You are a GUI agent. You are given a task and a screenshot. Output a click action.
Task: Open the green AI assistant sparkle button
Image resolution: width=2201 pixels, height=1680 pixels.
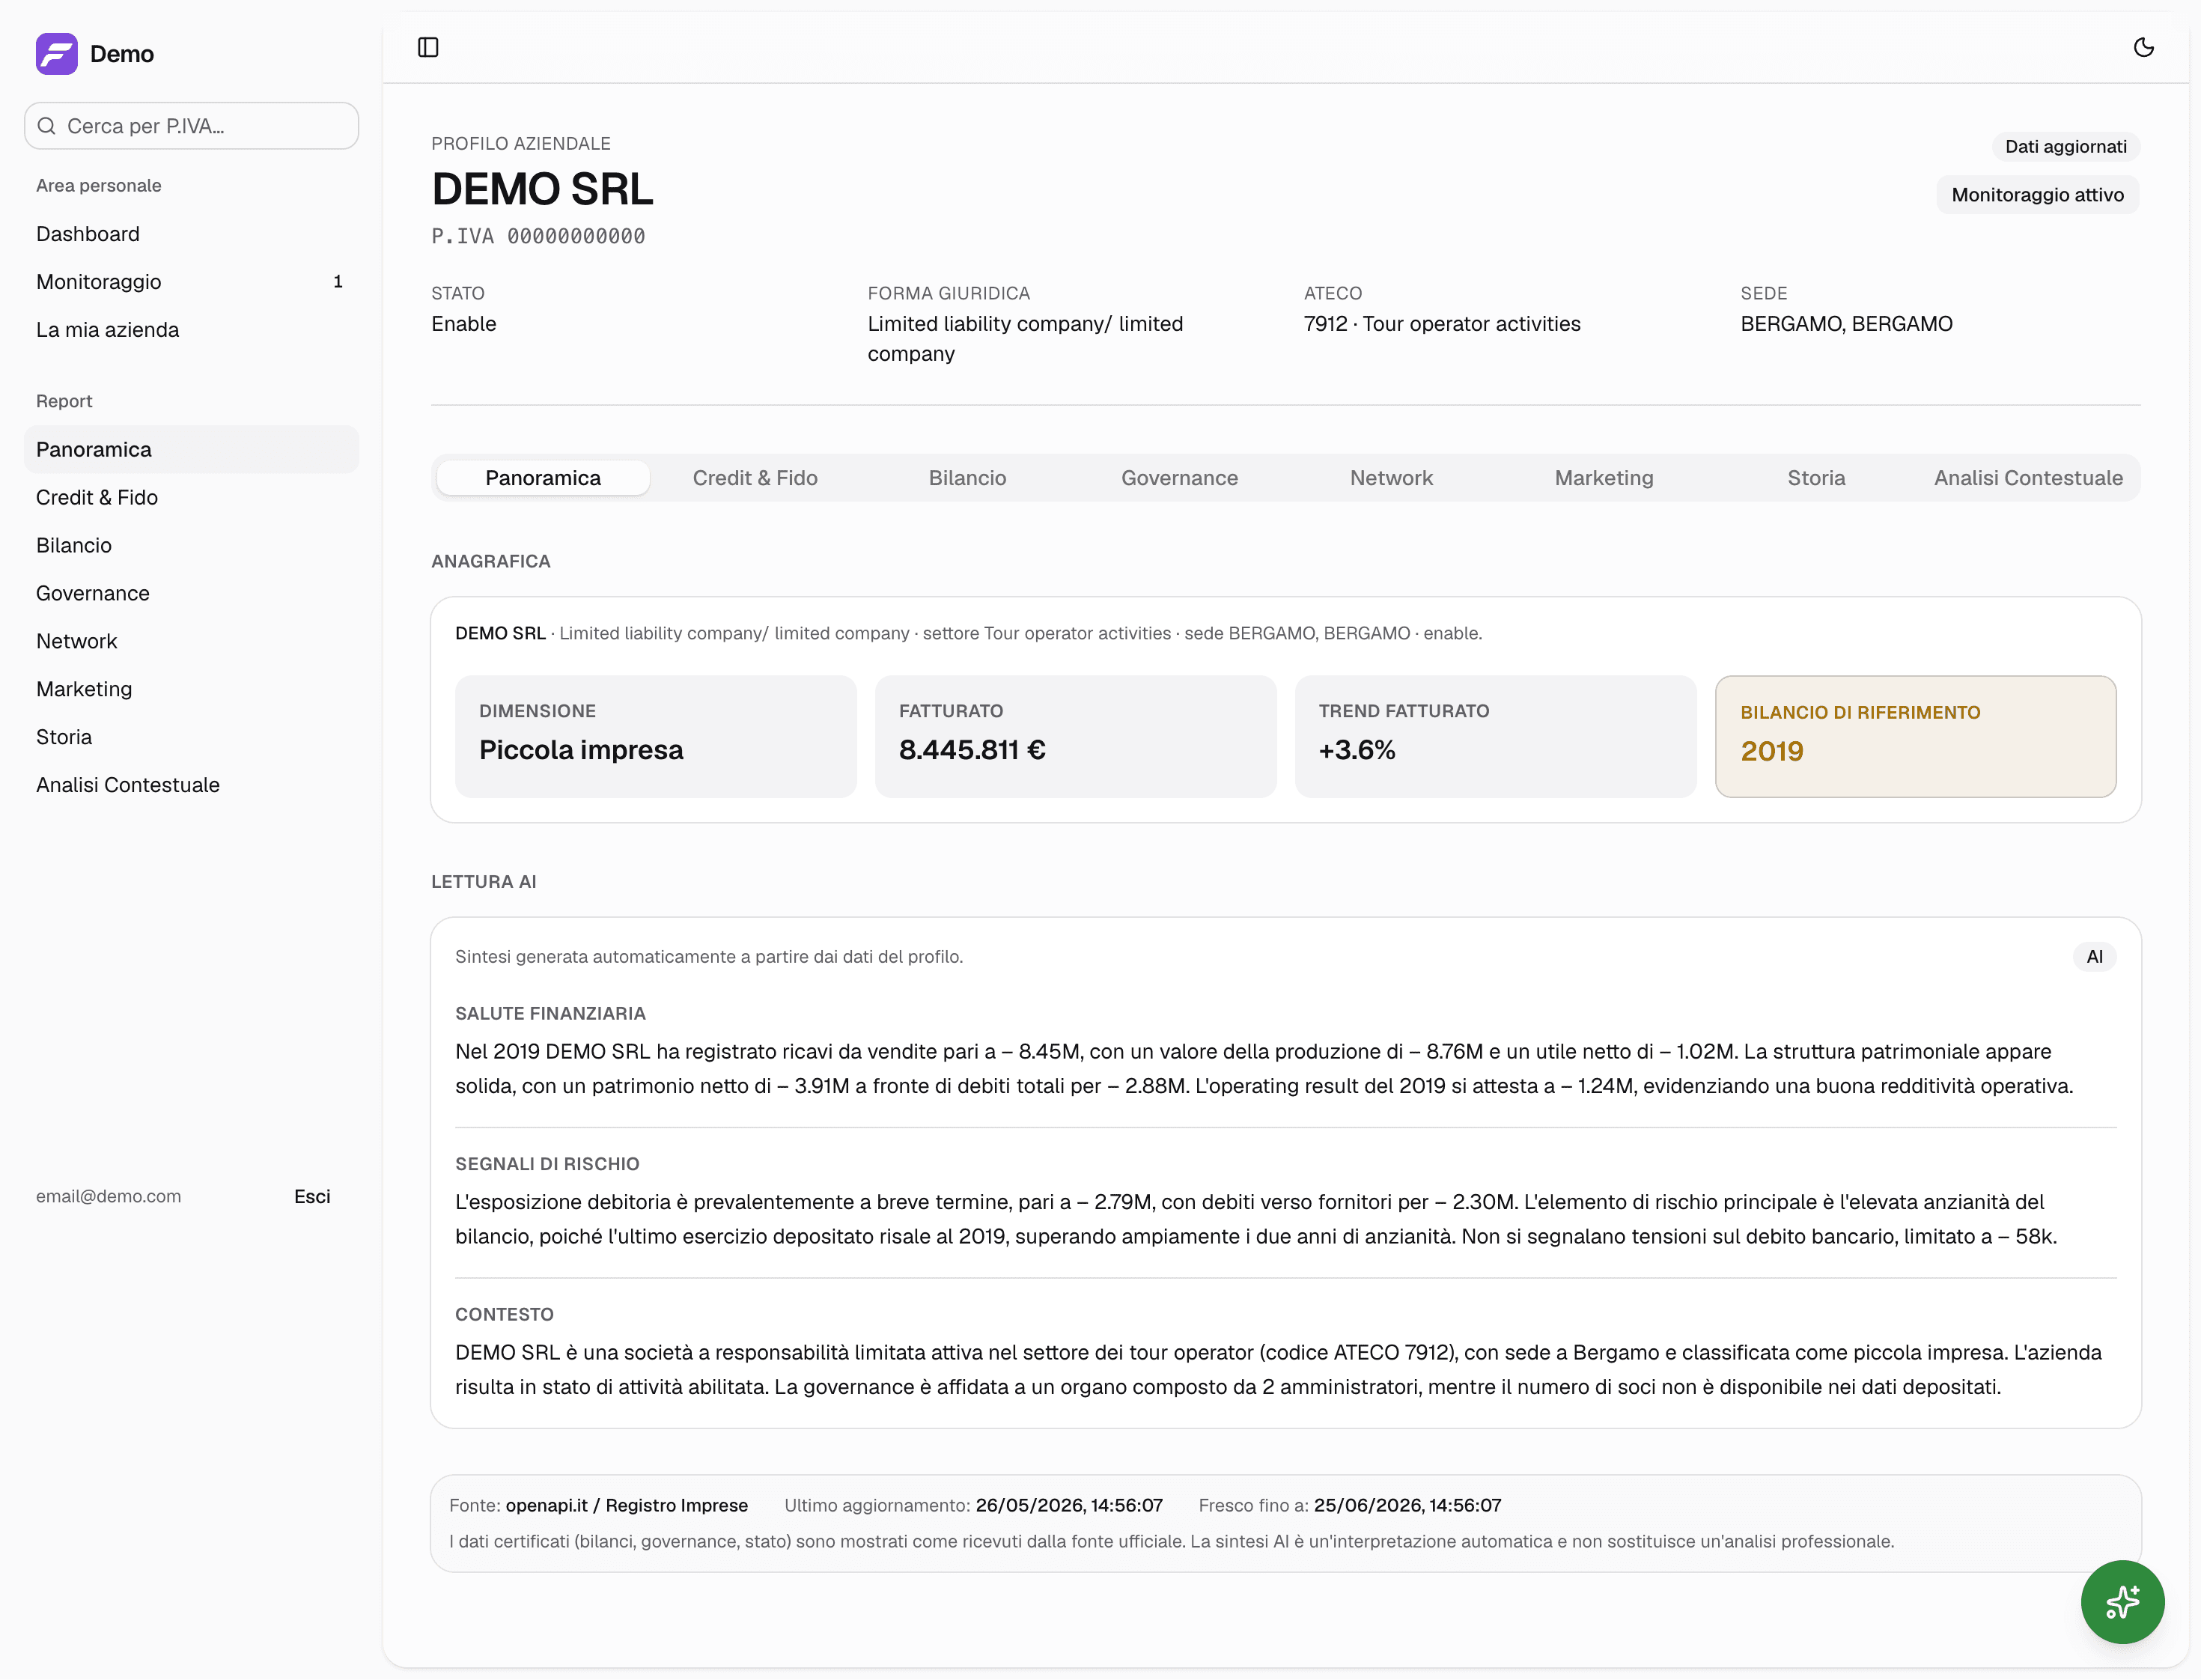[2122, 1601]
